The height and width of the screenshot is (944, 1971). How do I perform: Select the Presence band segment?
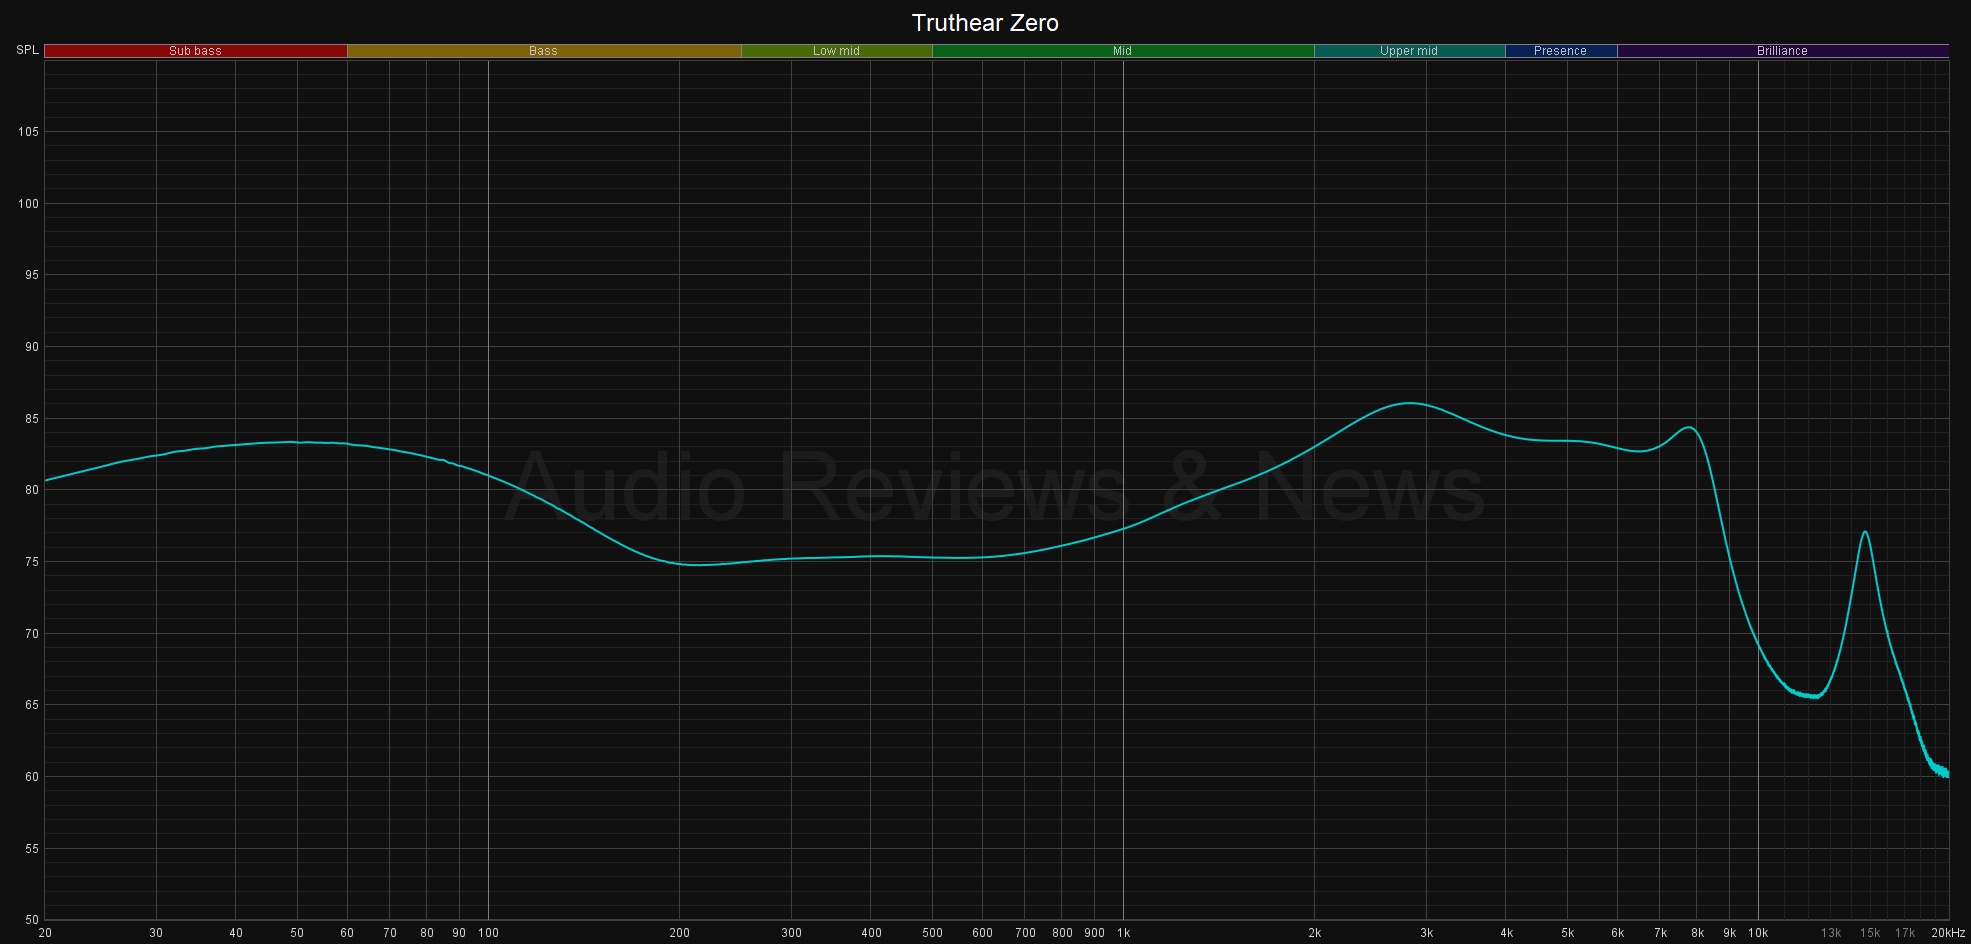click(x=1560, y=51)
